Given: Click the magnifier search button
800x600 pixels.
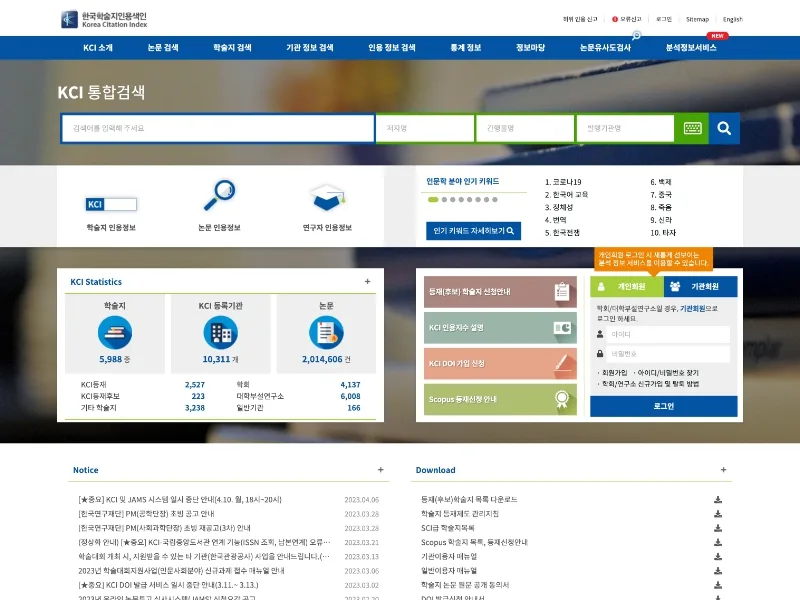Looking at the screenshot, I should tap(723, 128).
